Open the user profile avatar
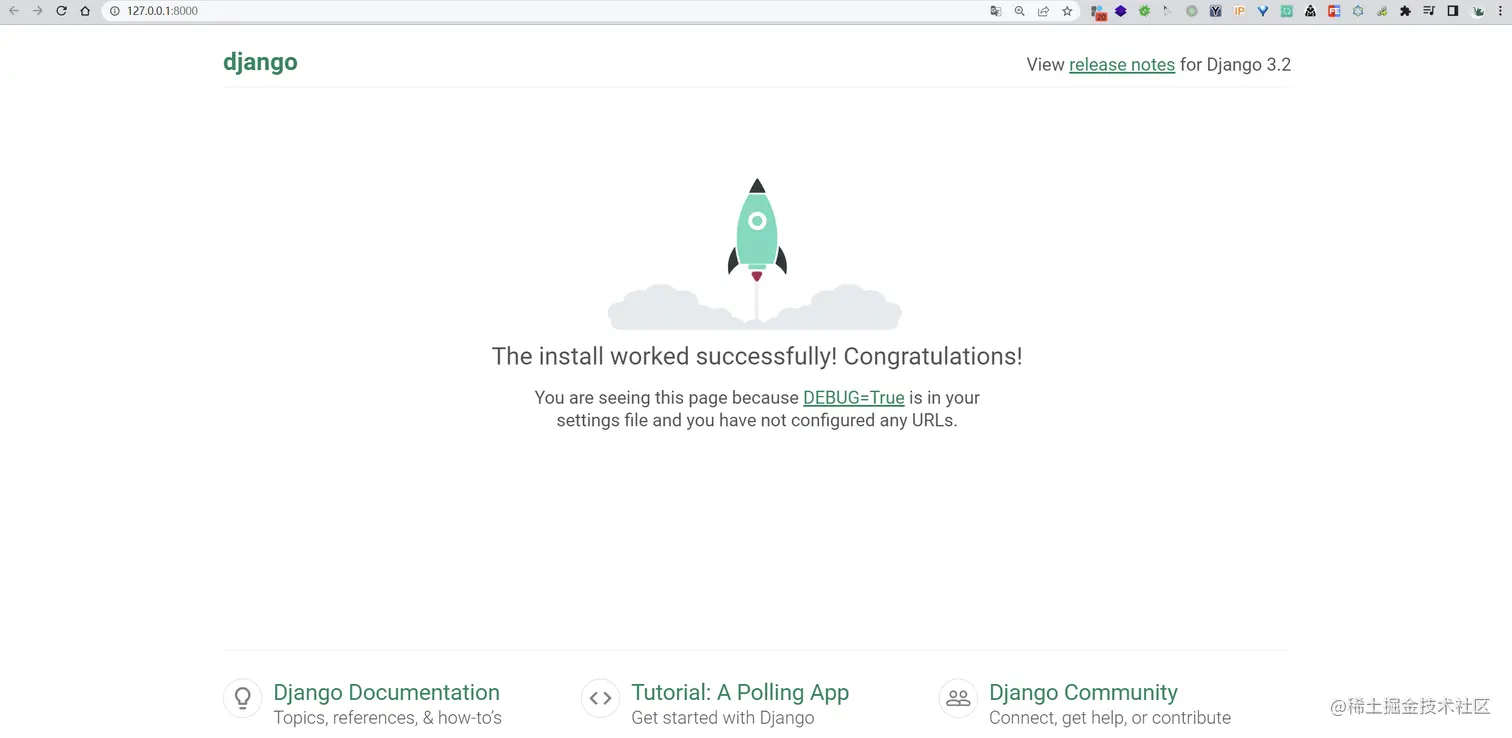The height and width of the screenshot is (738, 1512). (x=1477, y=12)
